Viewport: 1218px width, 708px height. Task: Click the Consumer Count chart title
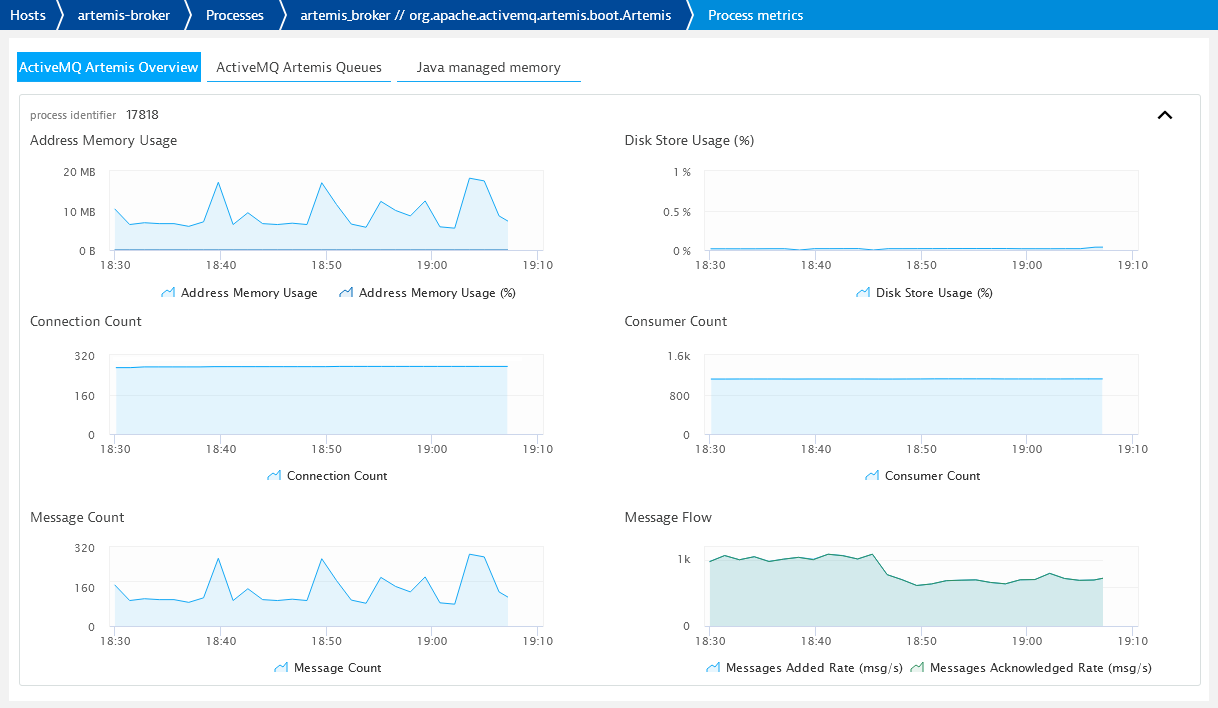[x=676, y=321]
